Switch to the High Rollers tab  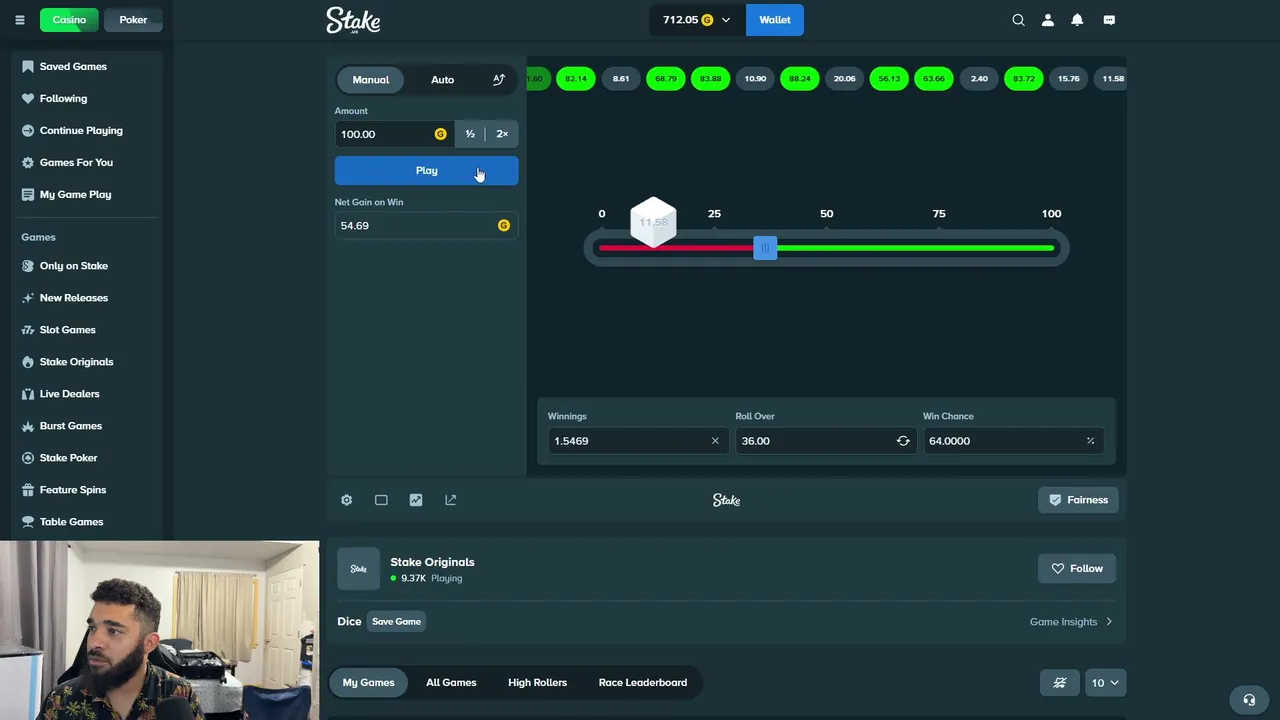pyautogui.click(x=537, y=683)
